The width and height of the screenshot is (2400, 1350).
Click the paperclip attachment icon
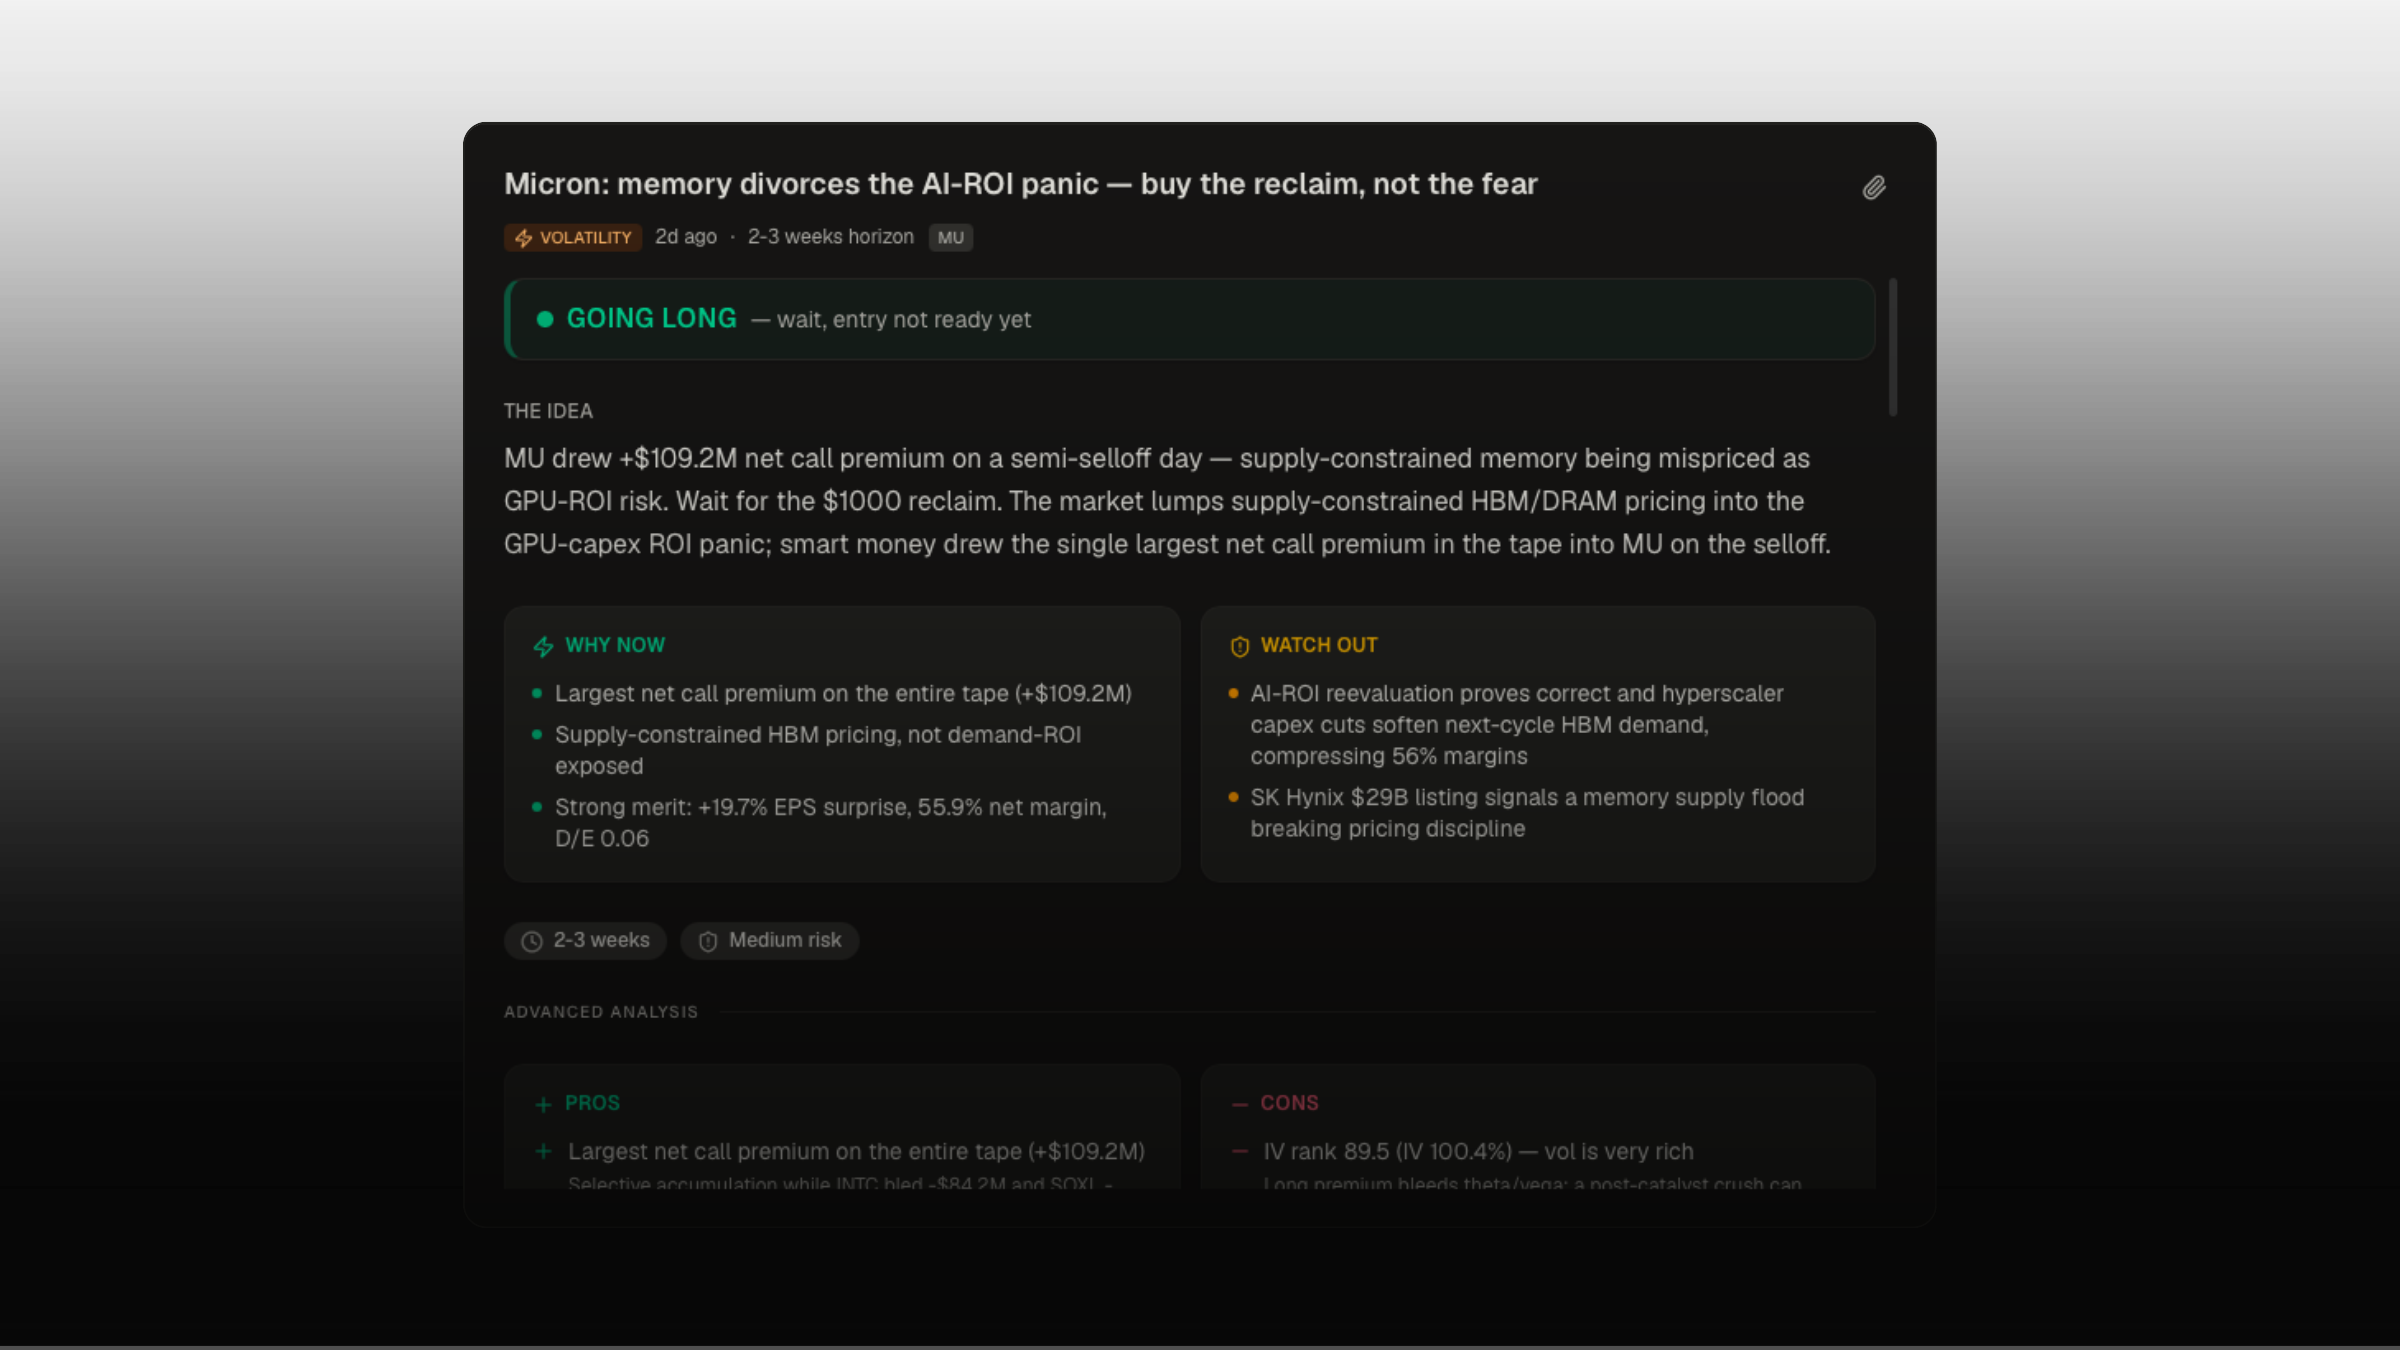1874,188
